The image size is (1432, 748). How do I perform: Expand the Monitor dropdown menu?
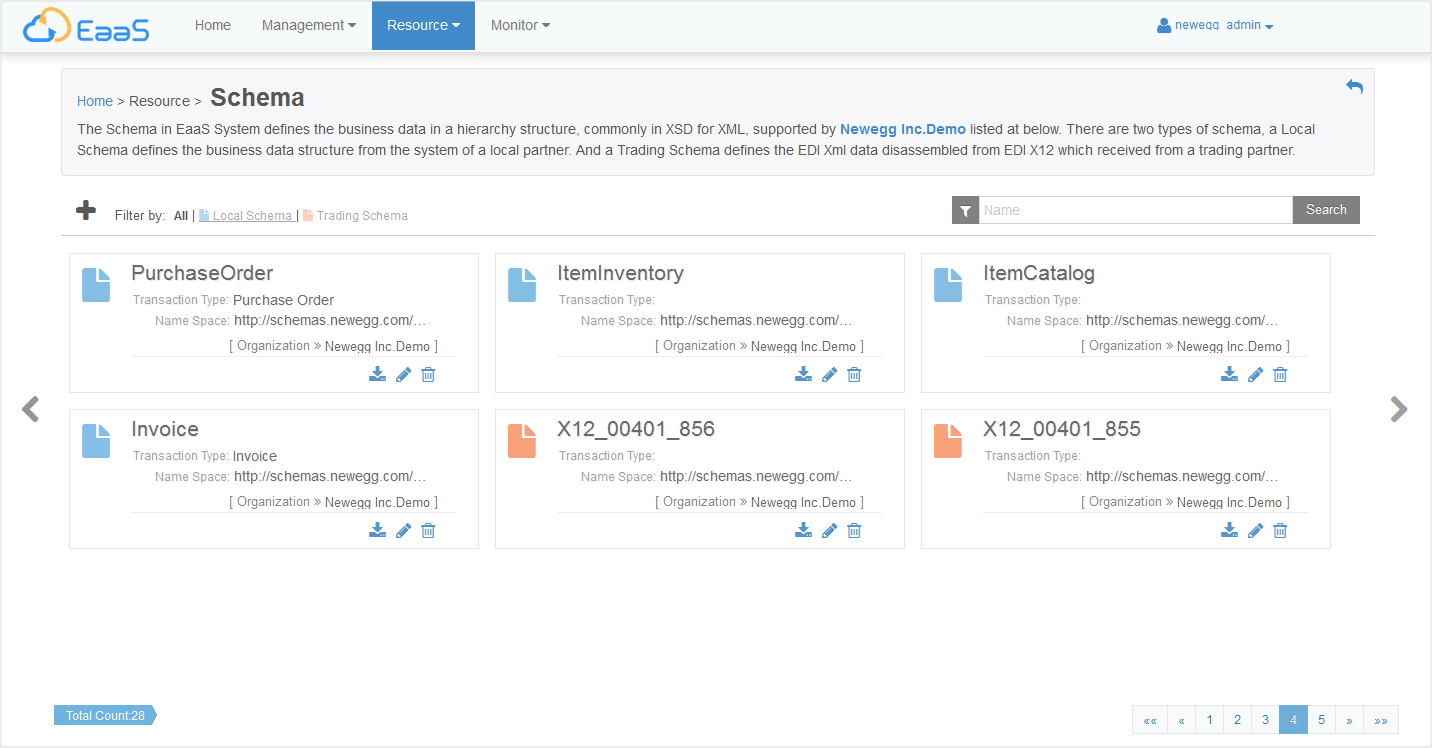tap(520, 26)
